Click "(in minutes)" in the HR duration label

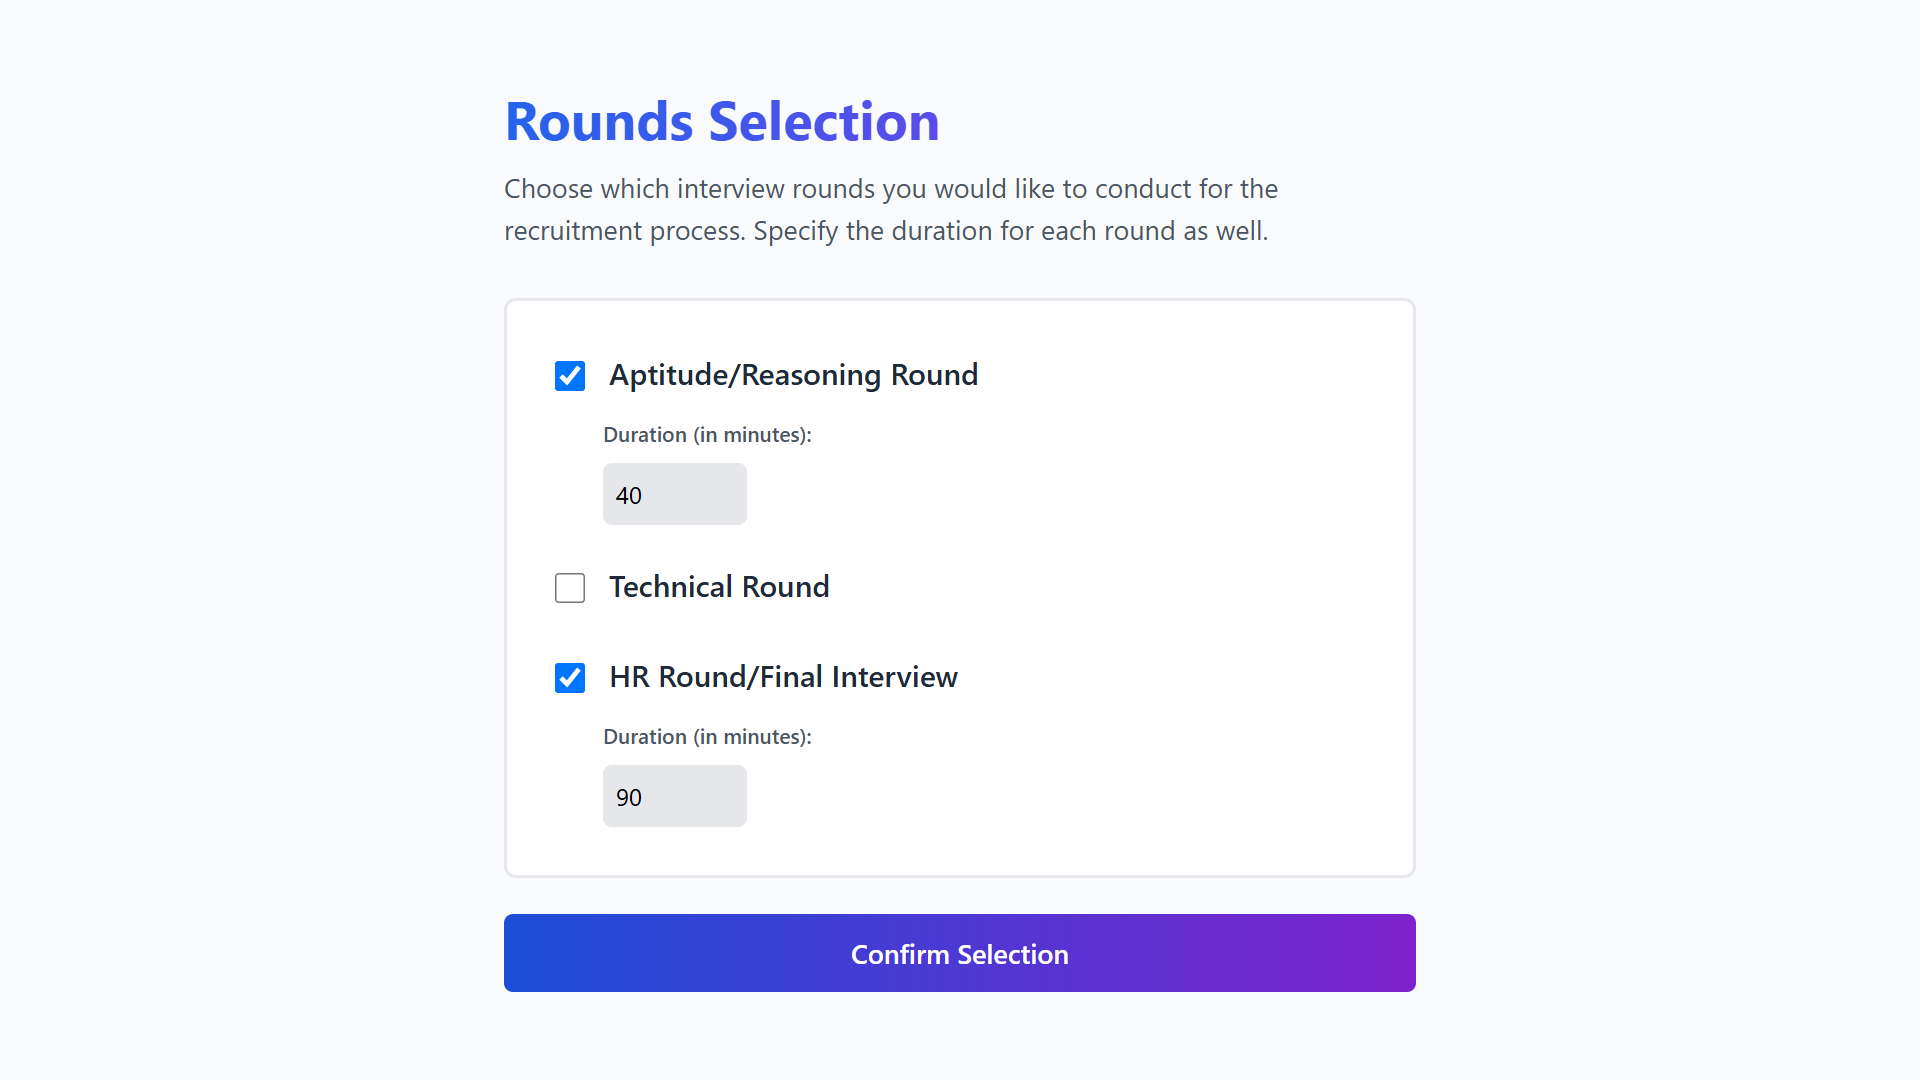pos(752,737)
